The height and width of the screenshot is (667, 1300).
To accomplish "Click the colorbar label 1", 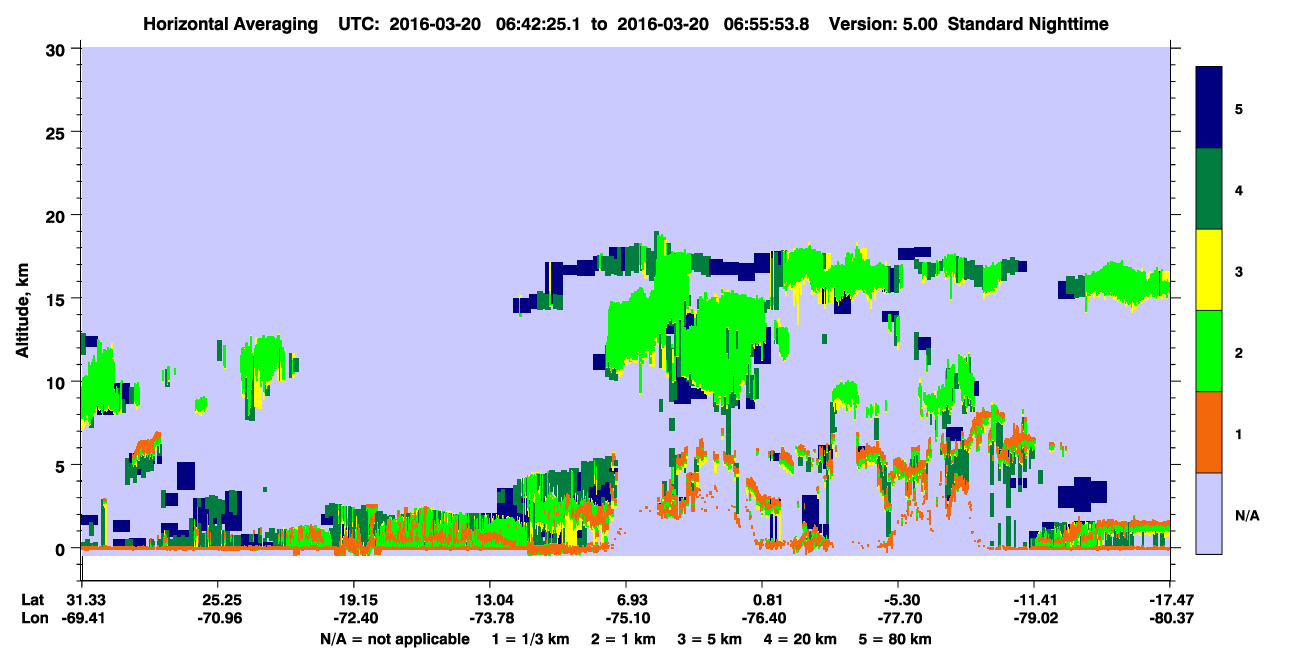I will point(1238,433).
